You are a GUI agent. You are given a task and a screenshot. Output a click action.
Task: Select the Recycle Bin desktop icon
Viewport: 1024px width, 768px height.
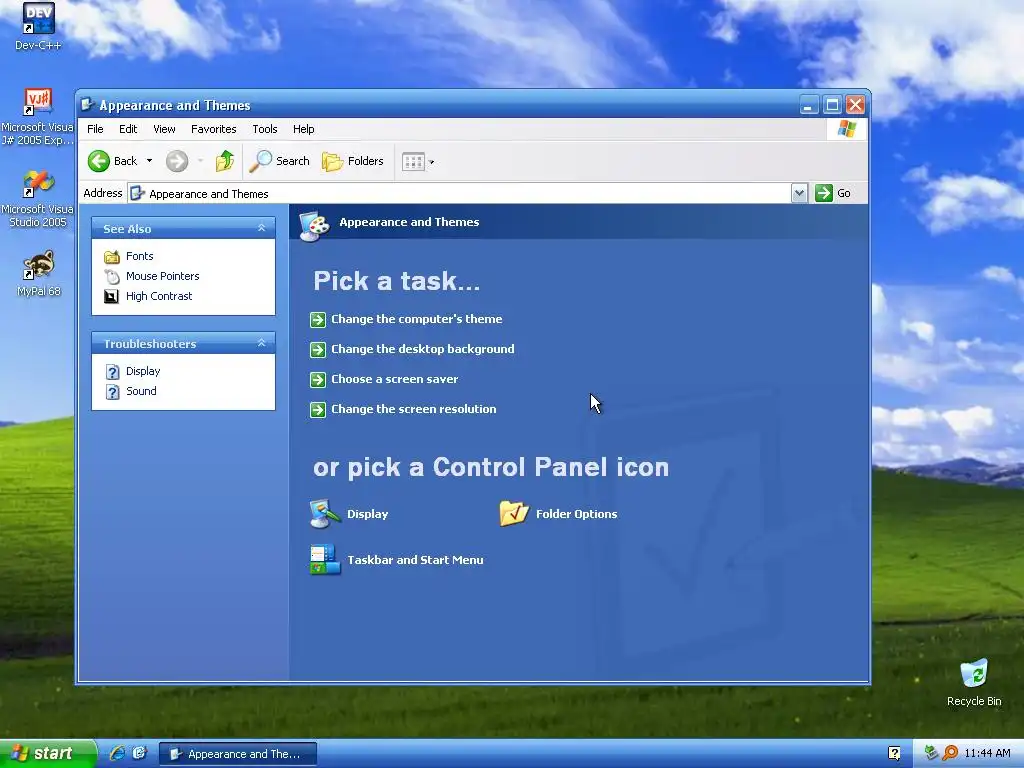click(974, 683)
